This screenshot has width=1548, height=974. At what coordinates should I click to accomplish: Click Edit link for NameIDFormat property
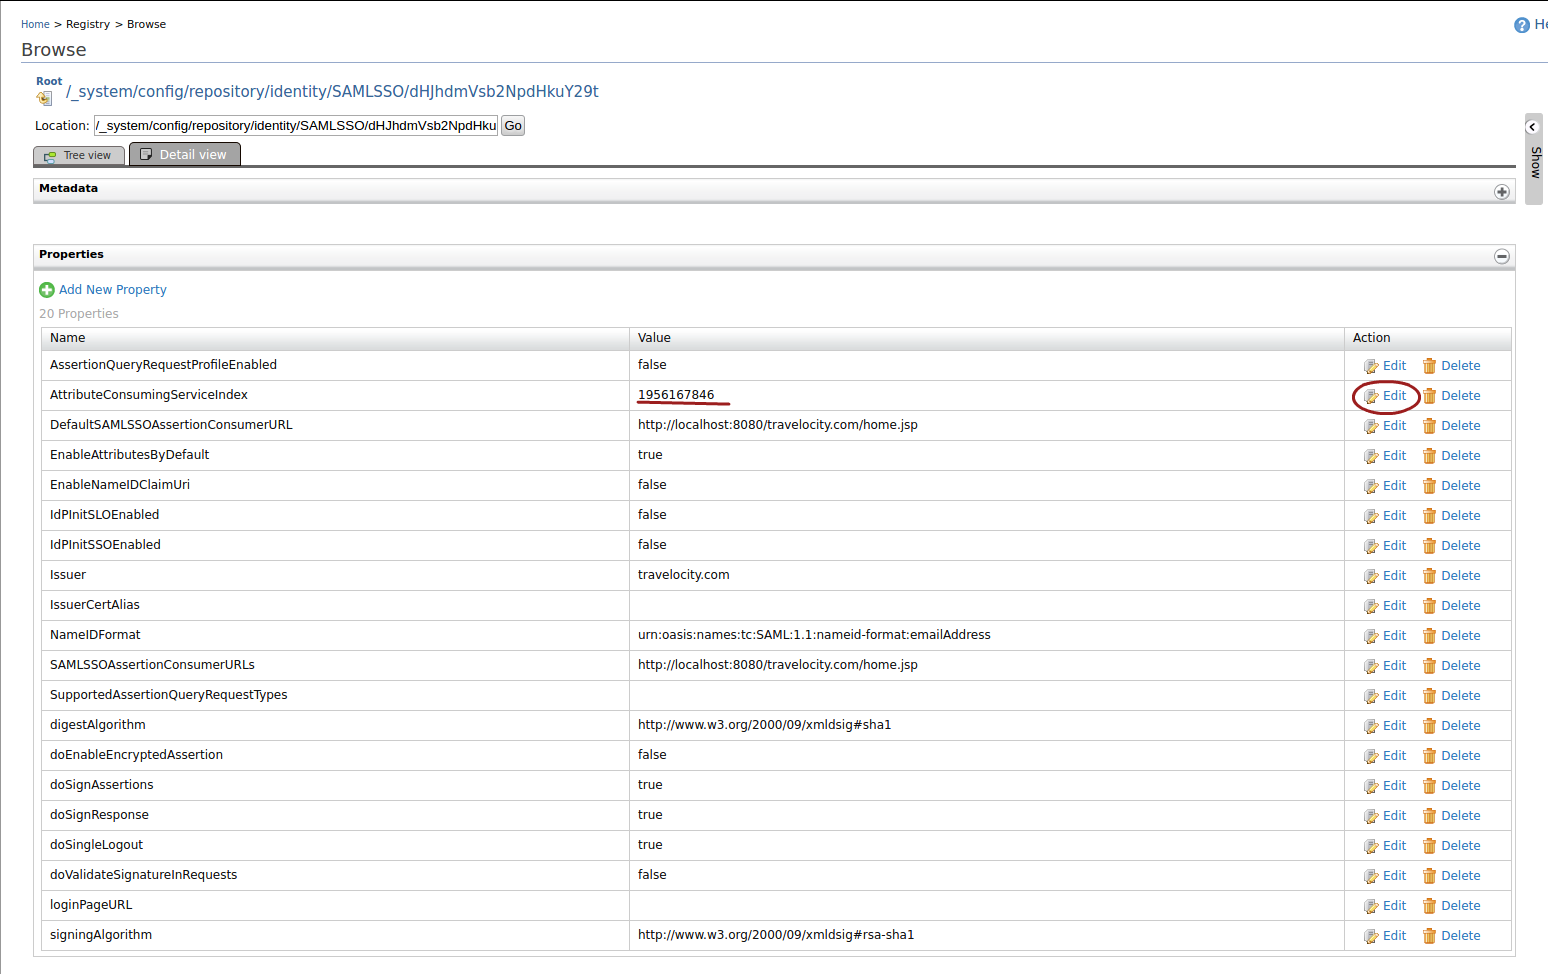click(x=1394, y=636)
